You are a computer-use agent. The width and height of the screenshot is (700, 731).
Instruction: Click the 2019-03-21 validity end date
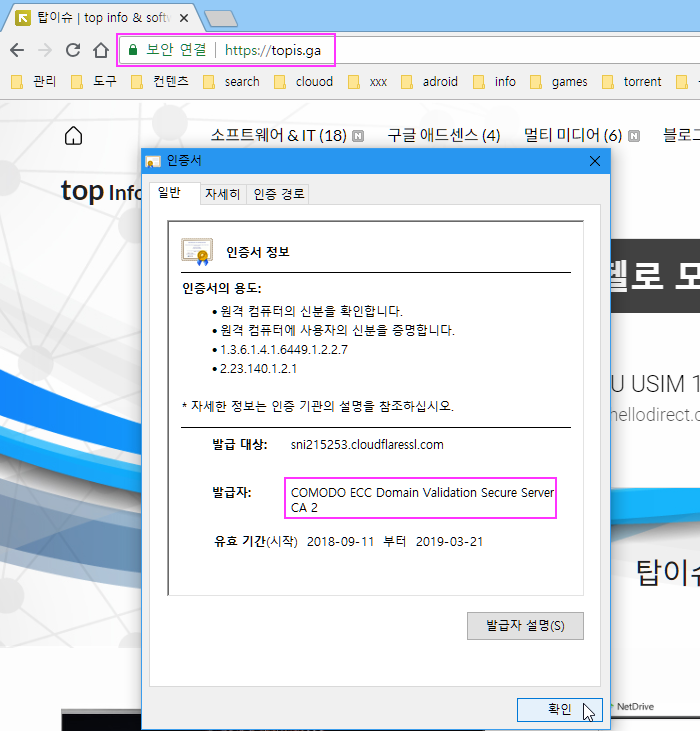pyautogui.click(x=449, y=542)
